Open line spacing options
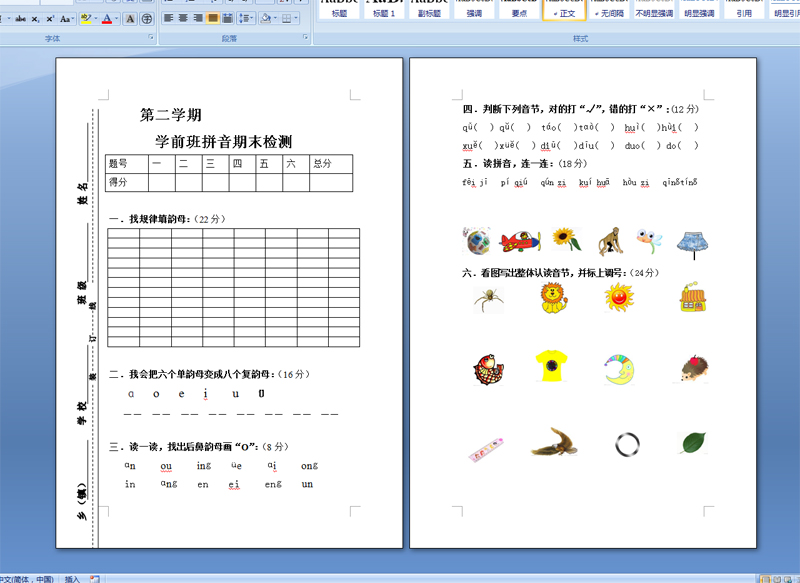This screenshot has height=583, width=800. [246, 18]
